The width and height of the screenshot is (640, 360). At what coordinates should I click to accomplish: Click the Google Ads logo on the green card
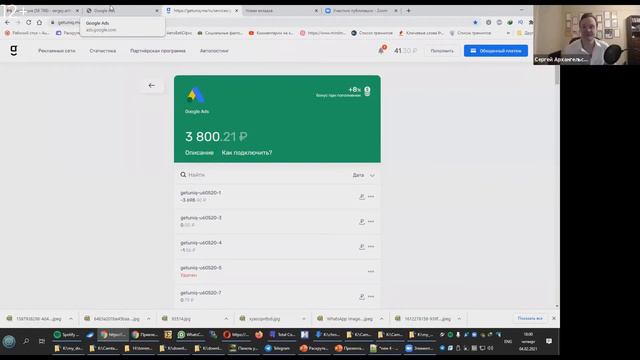(x=196, y=95)
